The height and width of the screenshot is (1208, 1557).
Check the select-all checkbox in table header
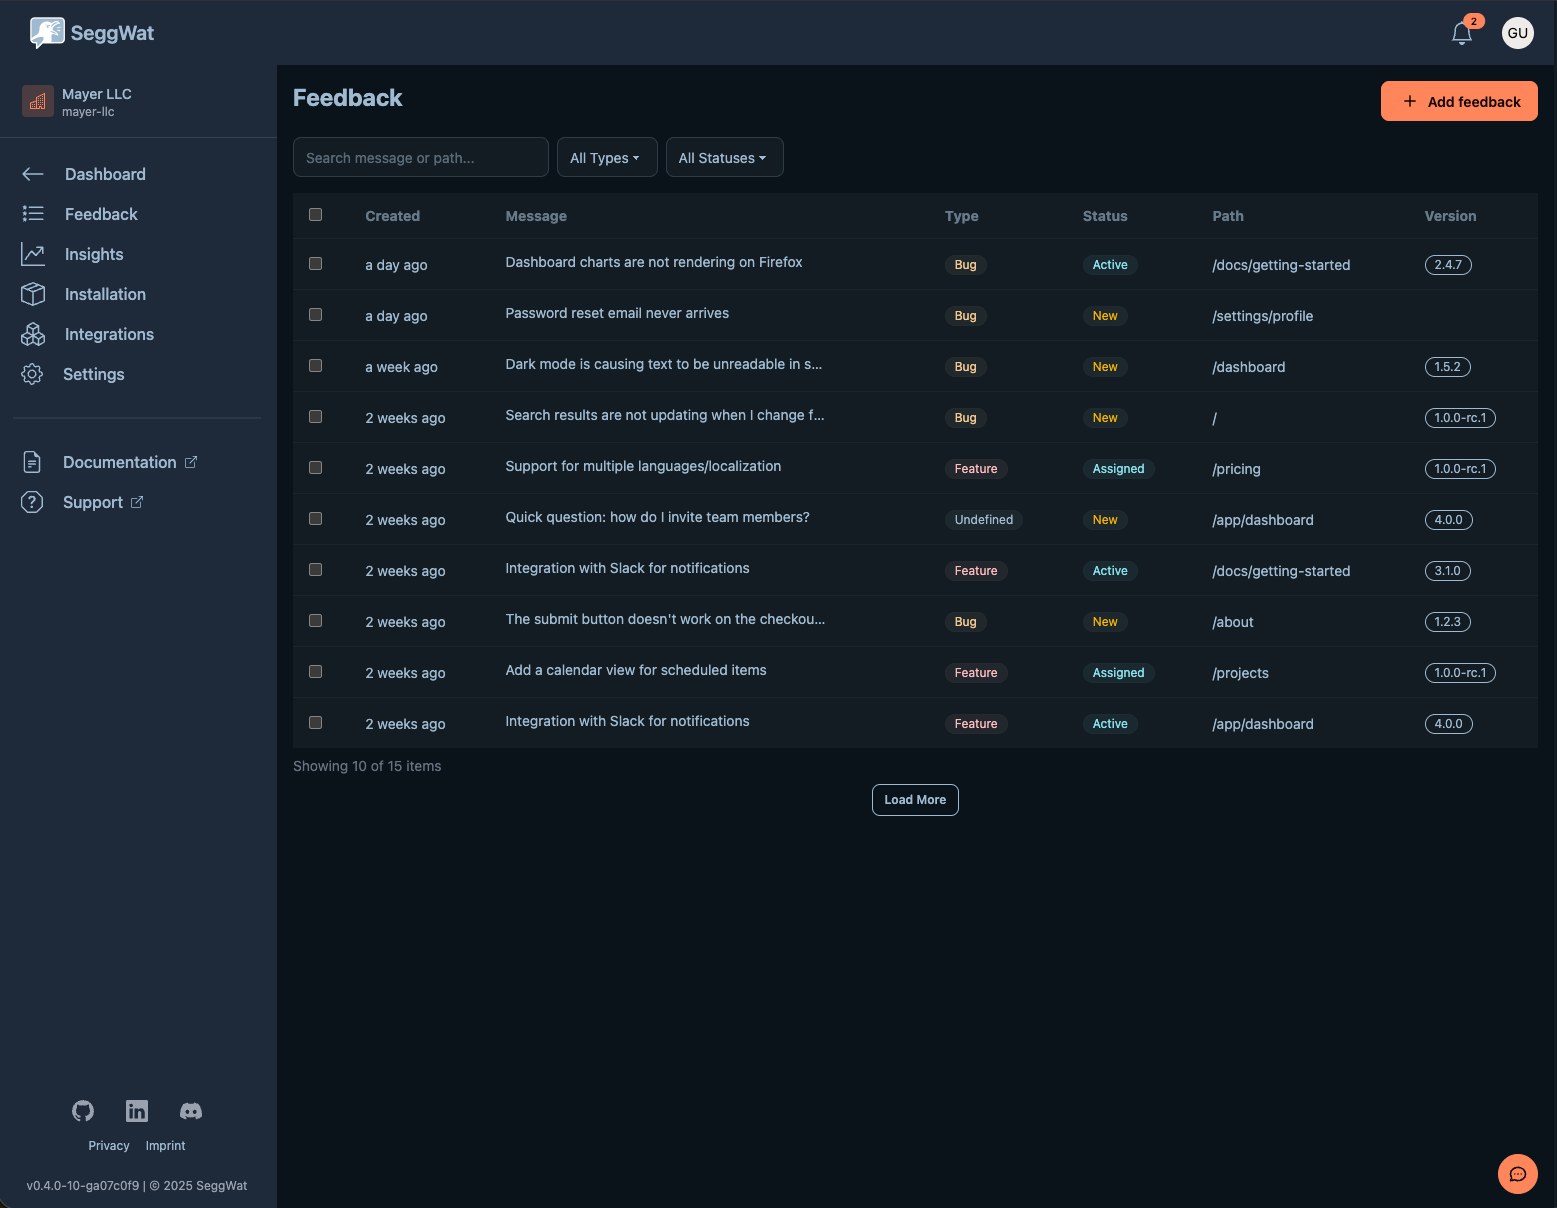click(x=315, y=214)
